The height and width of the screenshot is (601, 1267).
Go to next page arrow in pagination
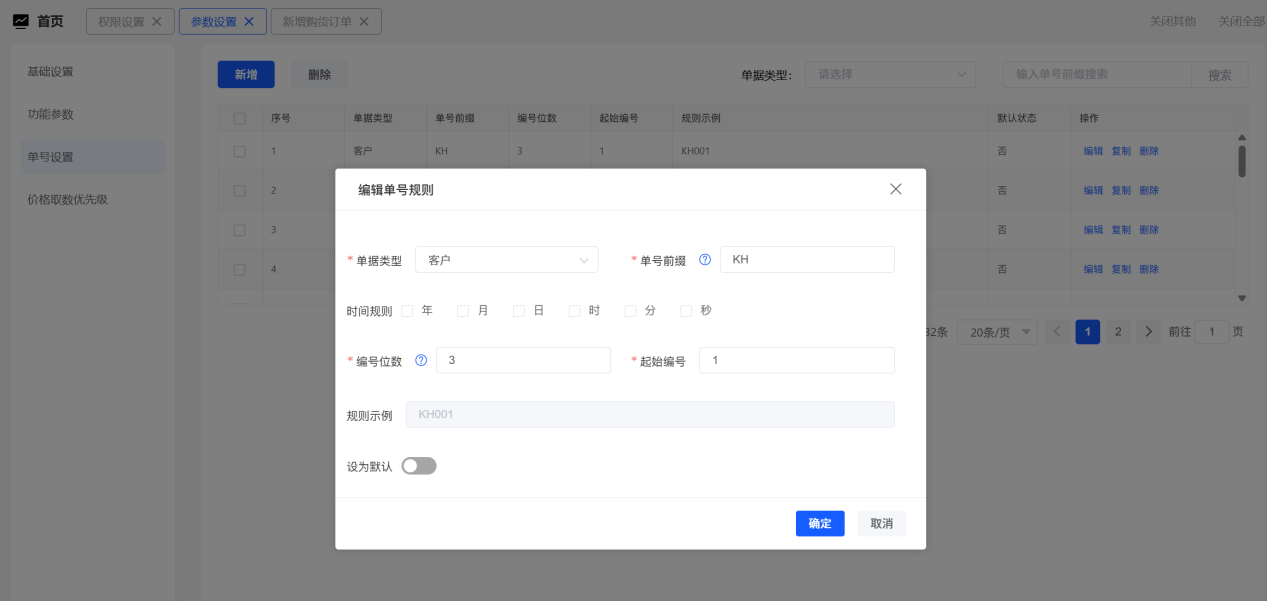[x=1148, y=332]
